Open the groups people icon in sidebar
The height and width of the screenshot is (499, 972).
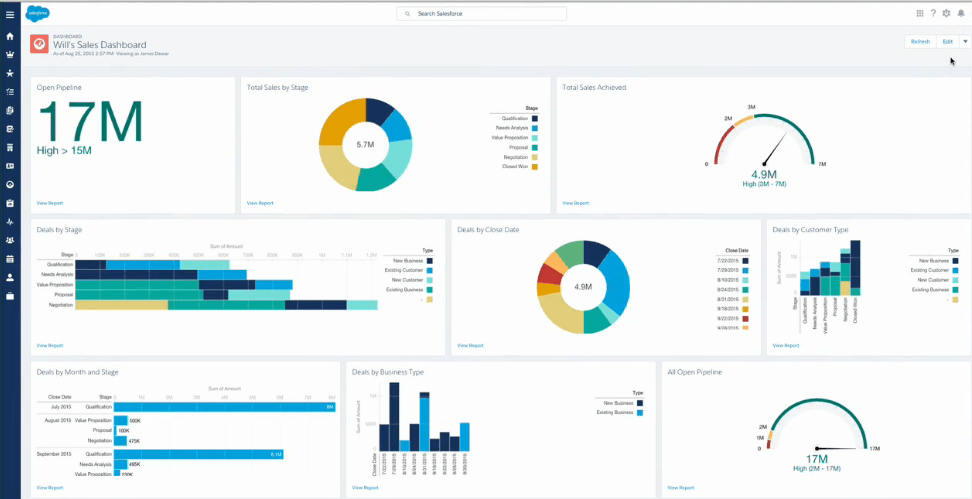(10, 241)
